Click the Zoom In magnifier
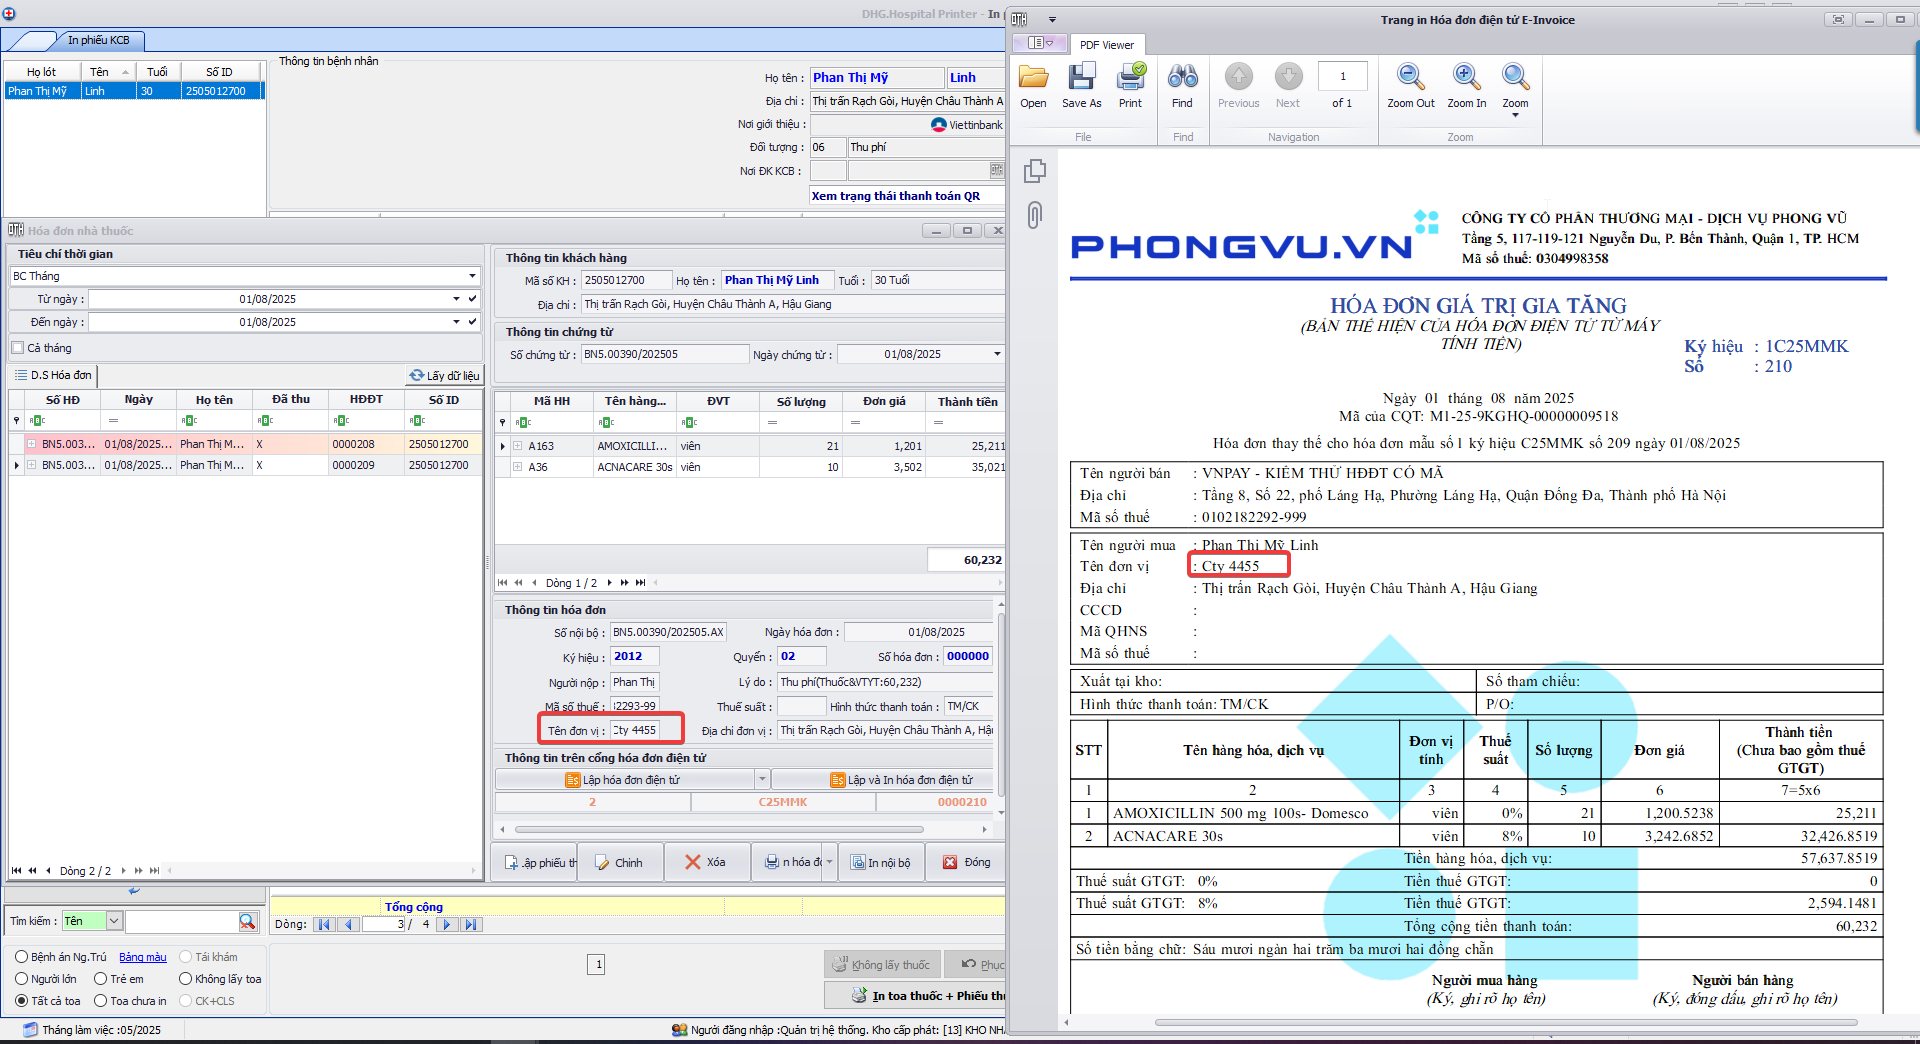This screenshot has height=1044, width=1920. pos(1466,86)
